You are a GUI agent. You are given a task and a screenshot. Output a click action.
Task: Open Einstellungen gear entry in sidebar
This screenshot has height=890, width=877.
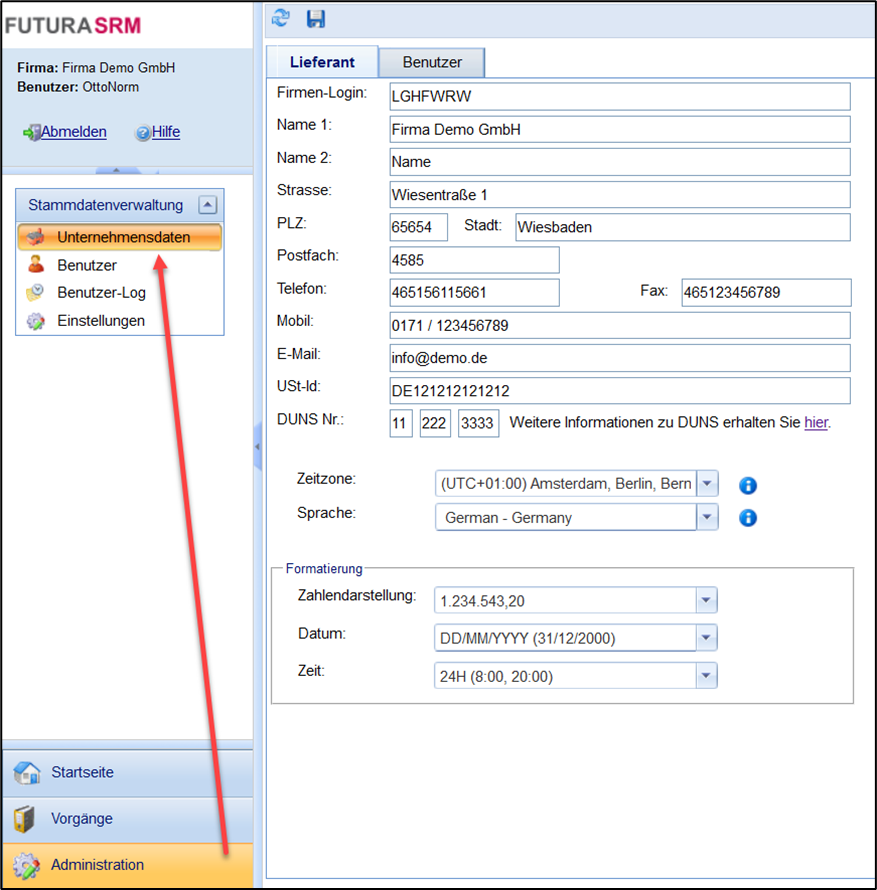coord(100,321)
